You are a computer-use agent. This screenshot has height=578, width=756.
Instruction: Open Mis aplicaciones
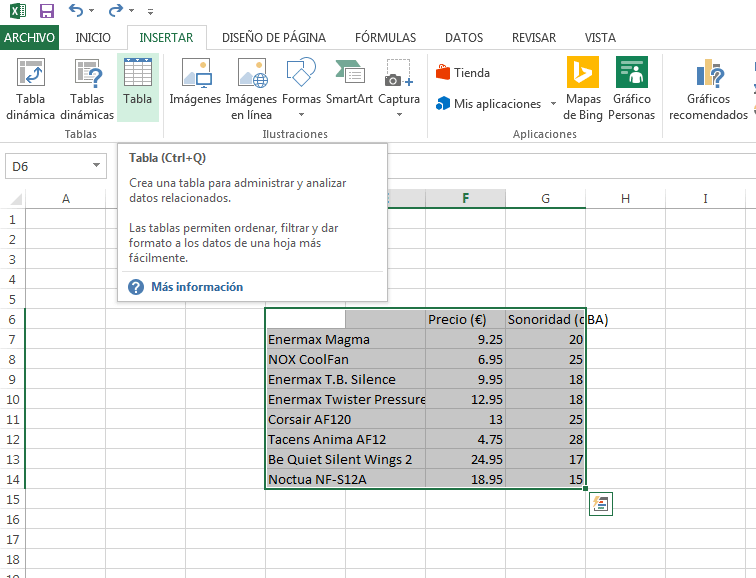(488, 104)
